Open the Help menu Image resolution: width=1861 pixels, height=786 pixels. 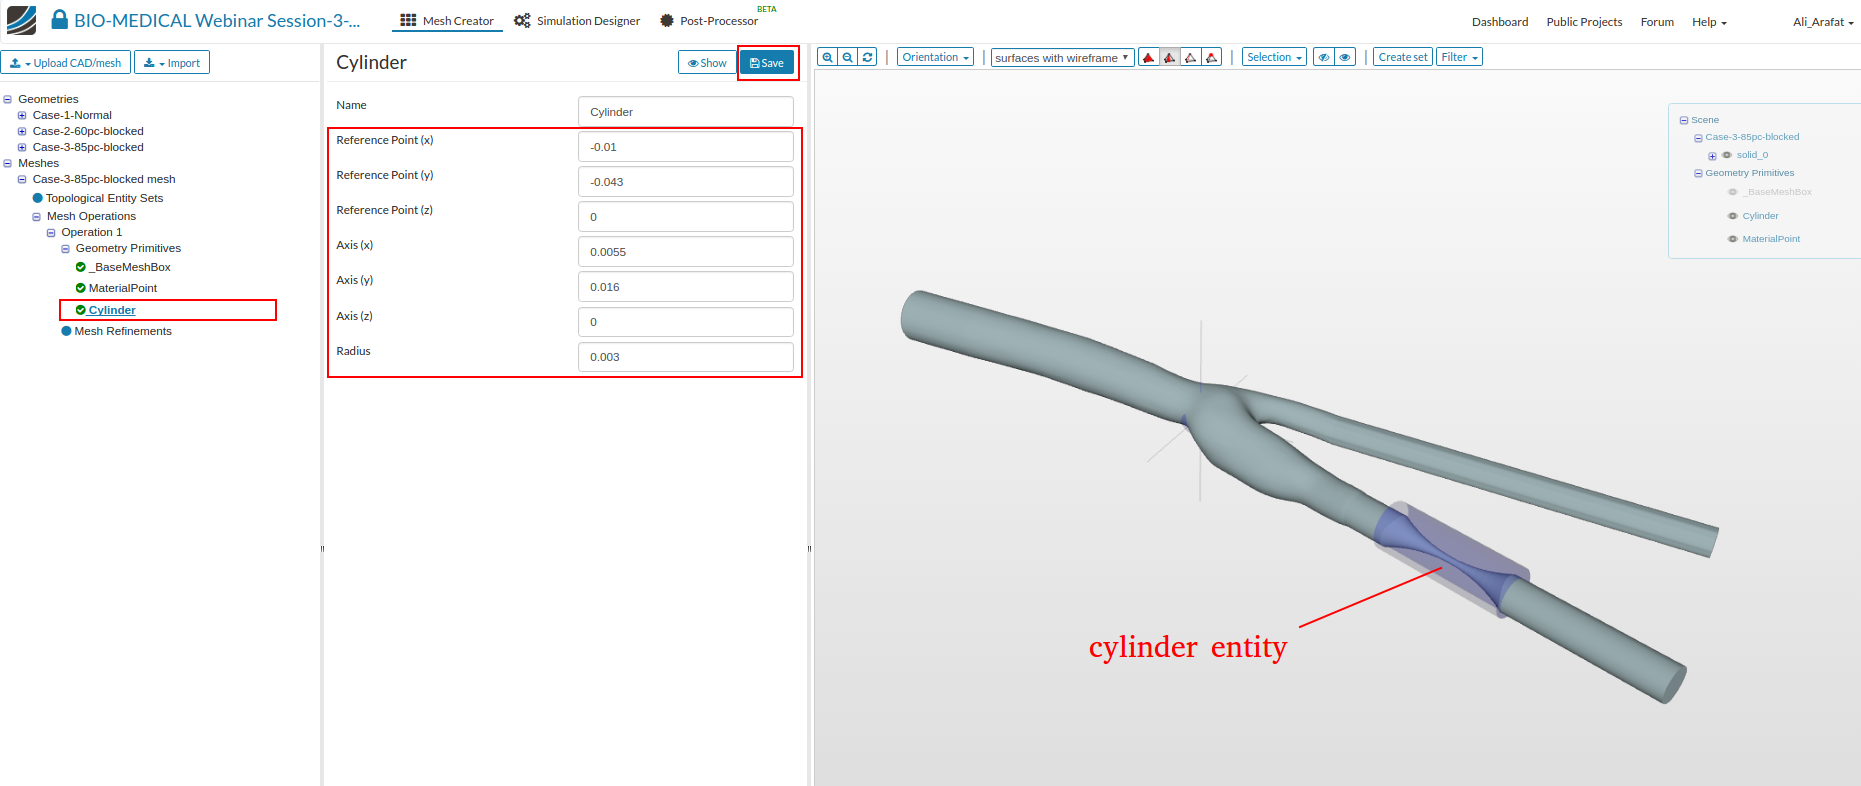tap(1709, 22)
